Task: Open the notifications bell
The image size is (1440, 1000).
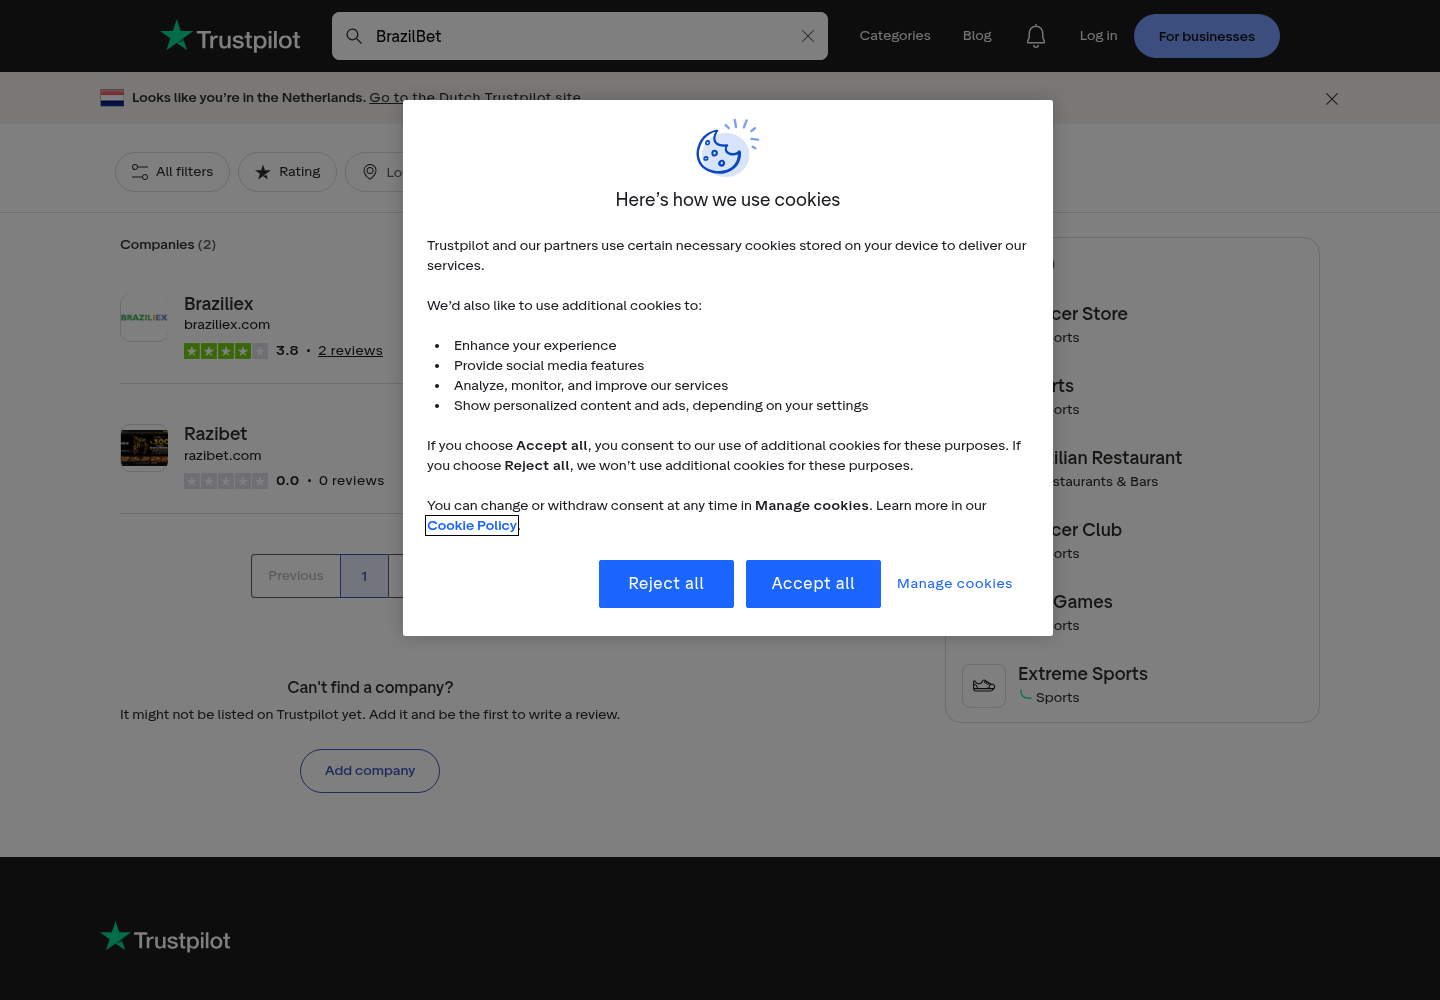Action: 1036,36
